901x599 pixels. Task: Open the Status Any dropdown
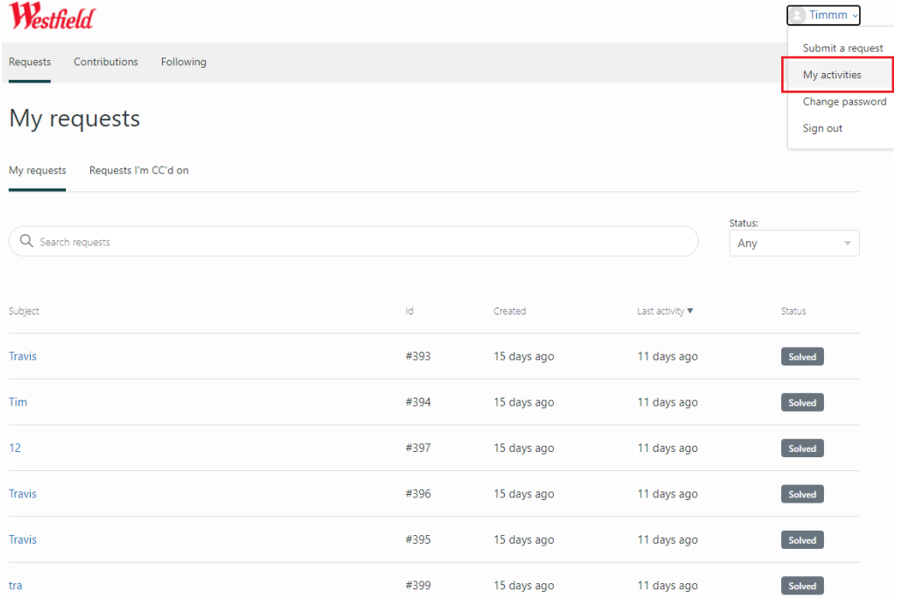point(794,243)
